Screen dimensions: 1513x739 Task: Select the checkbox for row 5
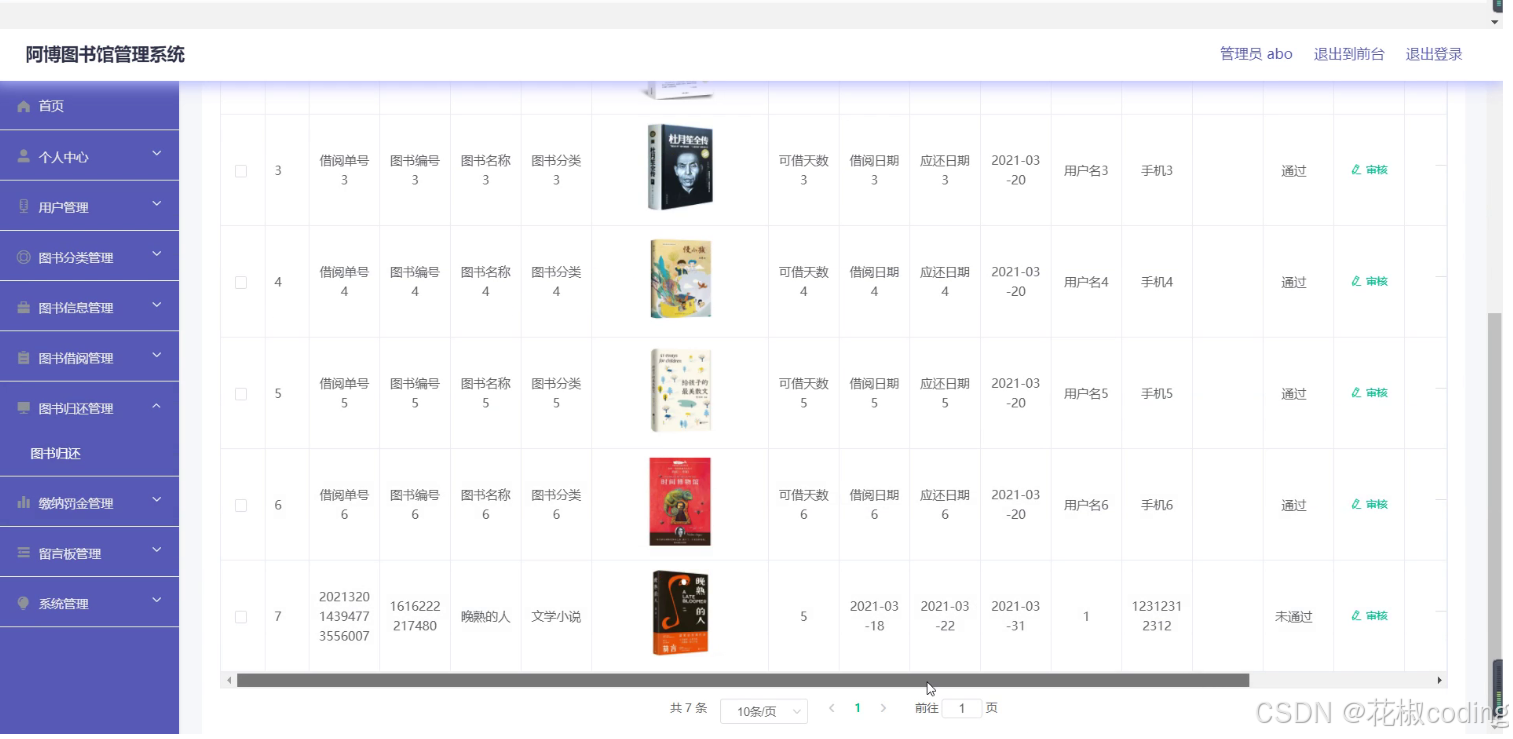click(241, 394)
